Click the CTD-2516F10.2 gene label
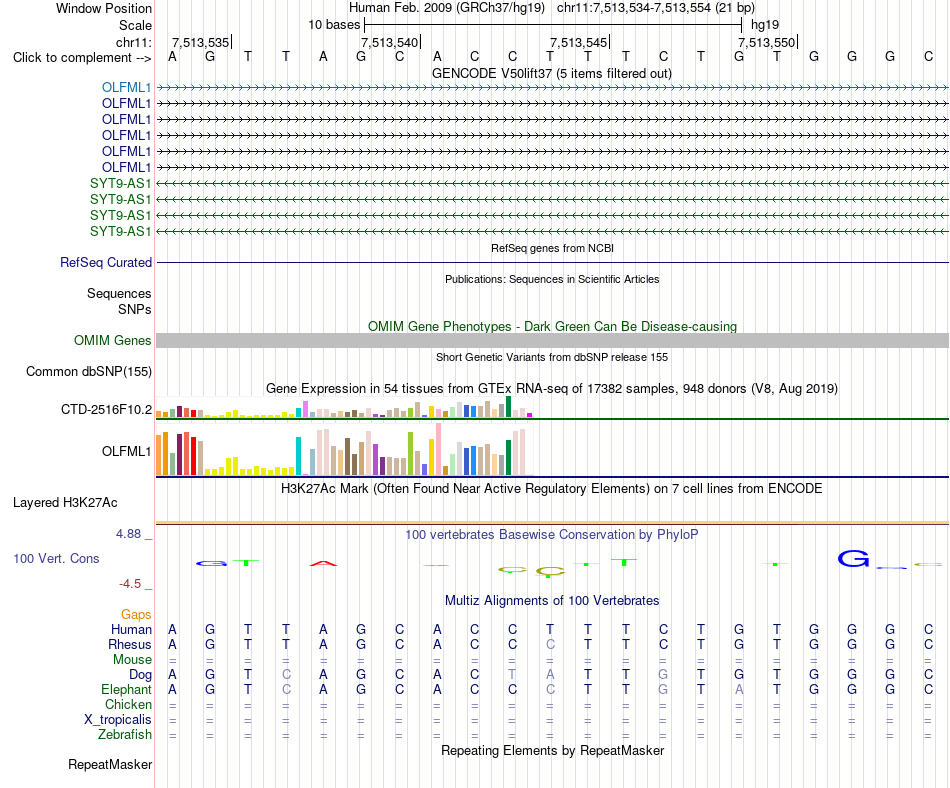The image size is (950, 788). pos(106,409)
